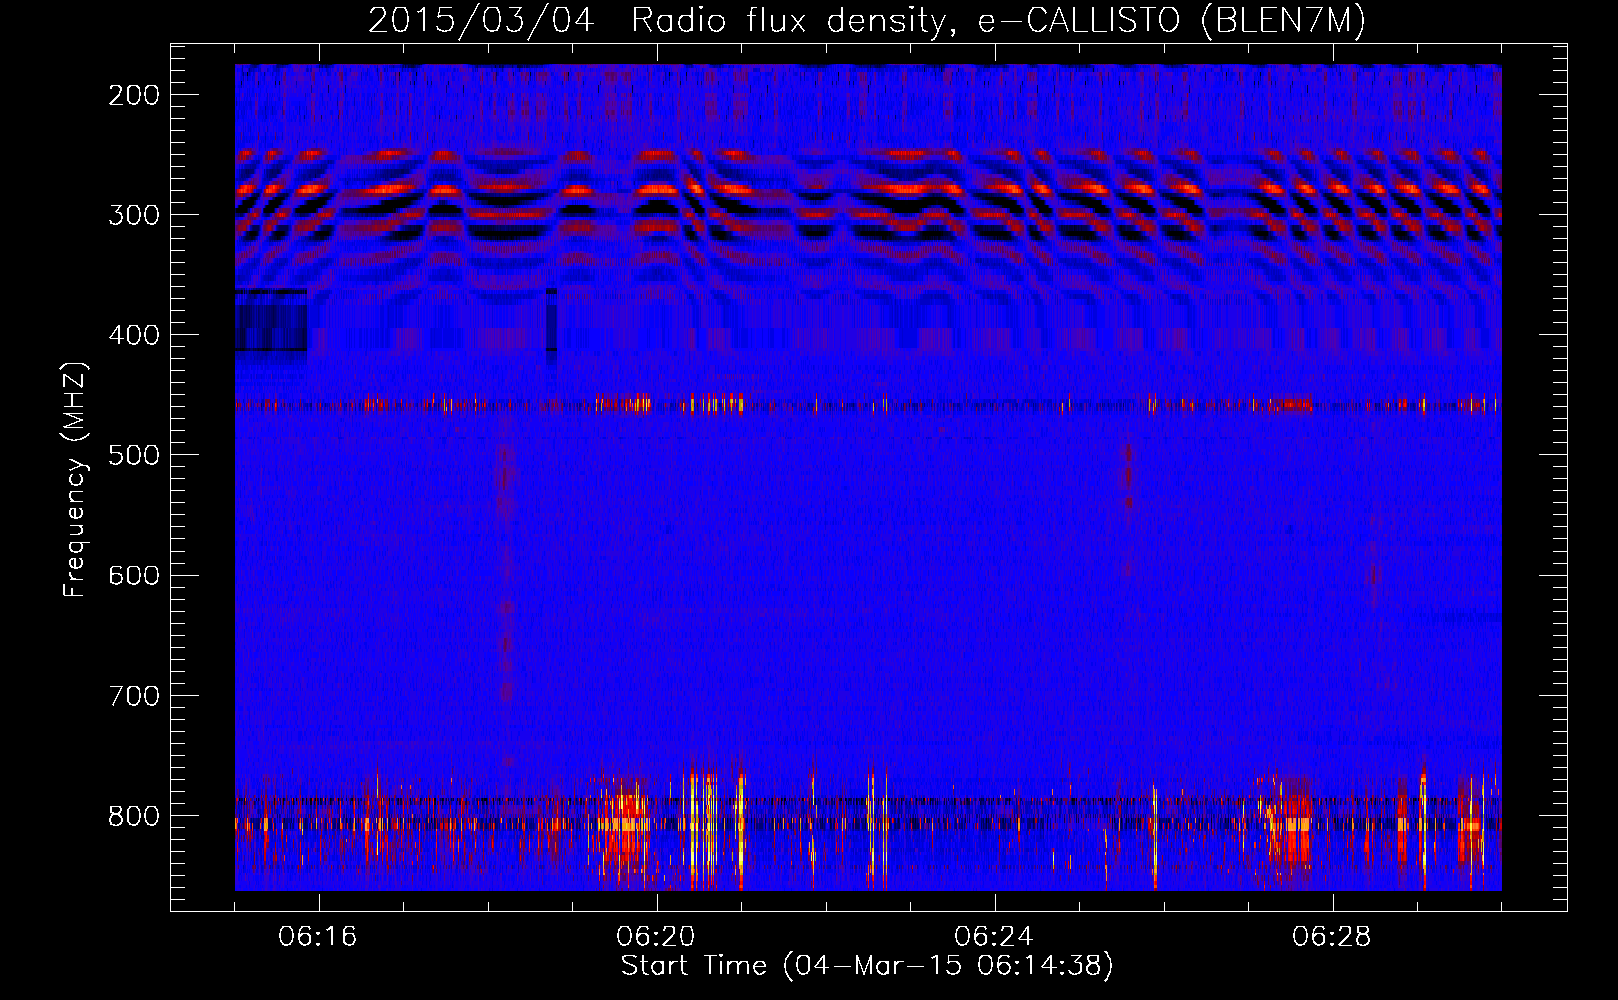Click the 500 frequency tick label
Image resolution: width=1618 pixels, height=1000 pixels.
tap(134, 455)
